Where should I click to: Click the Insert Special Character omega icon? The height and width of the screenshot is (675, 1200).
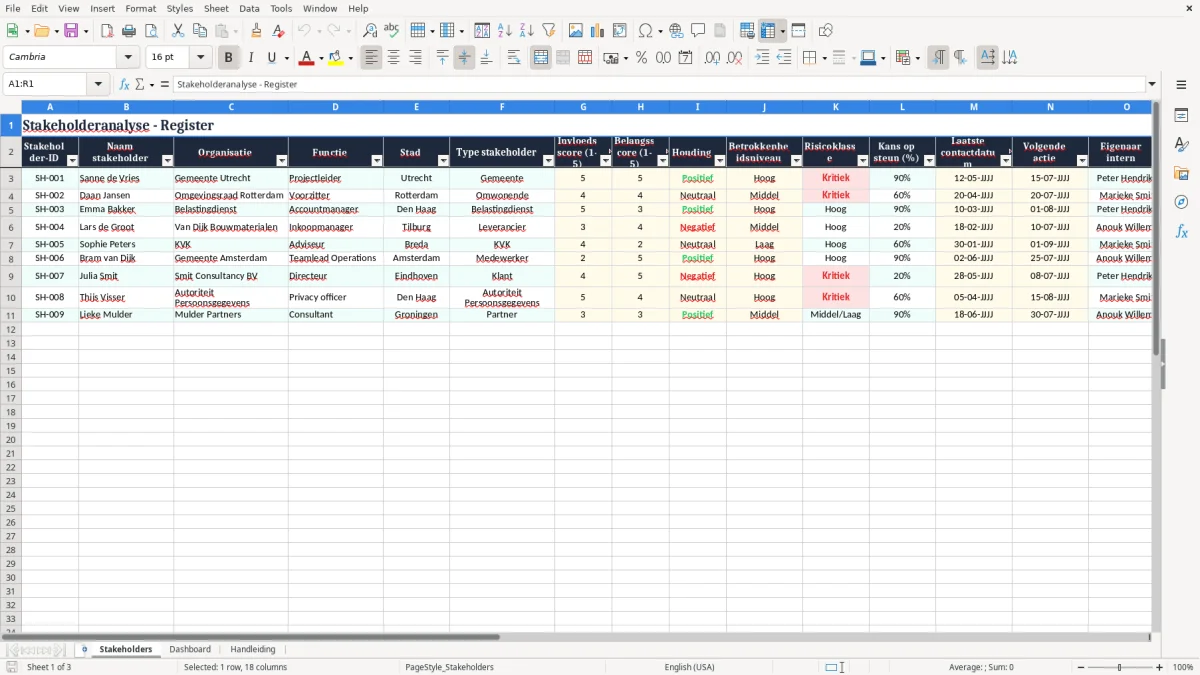pyautogui.click(x=646, y=31)
